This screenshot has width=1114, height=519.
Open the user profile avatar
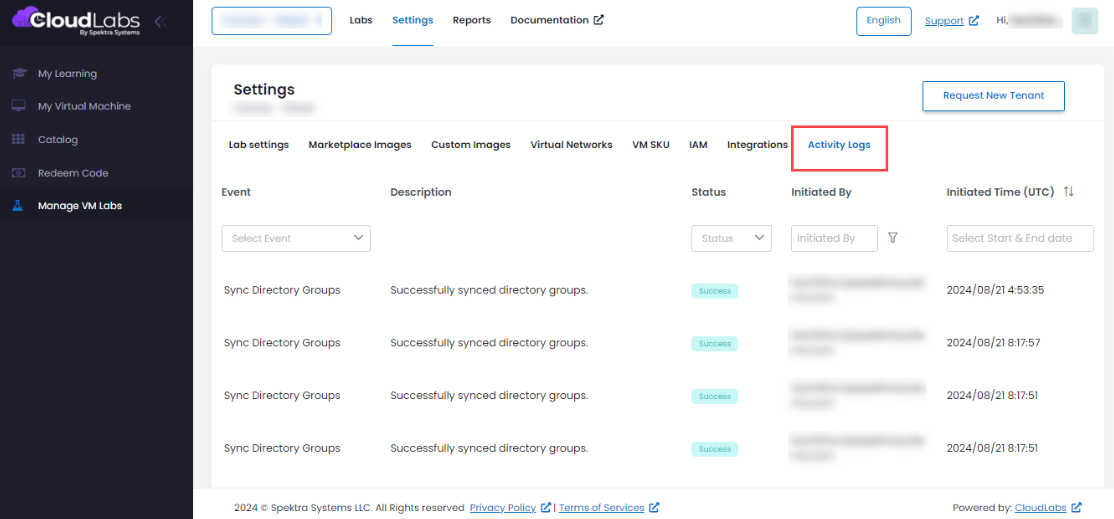1084,21
